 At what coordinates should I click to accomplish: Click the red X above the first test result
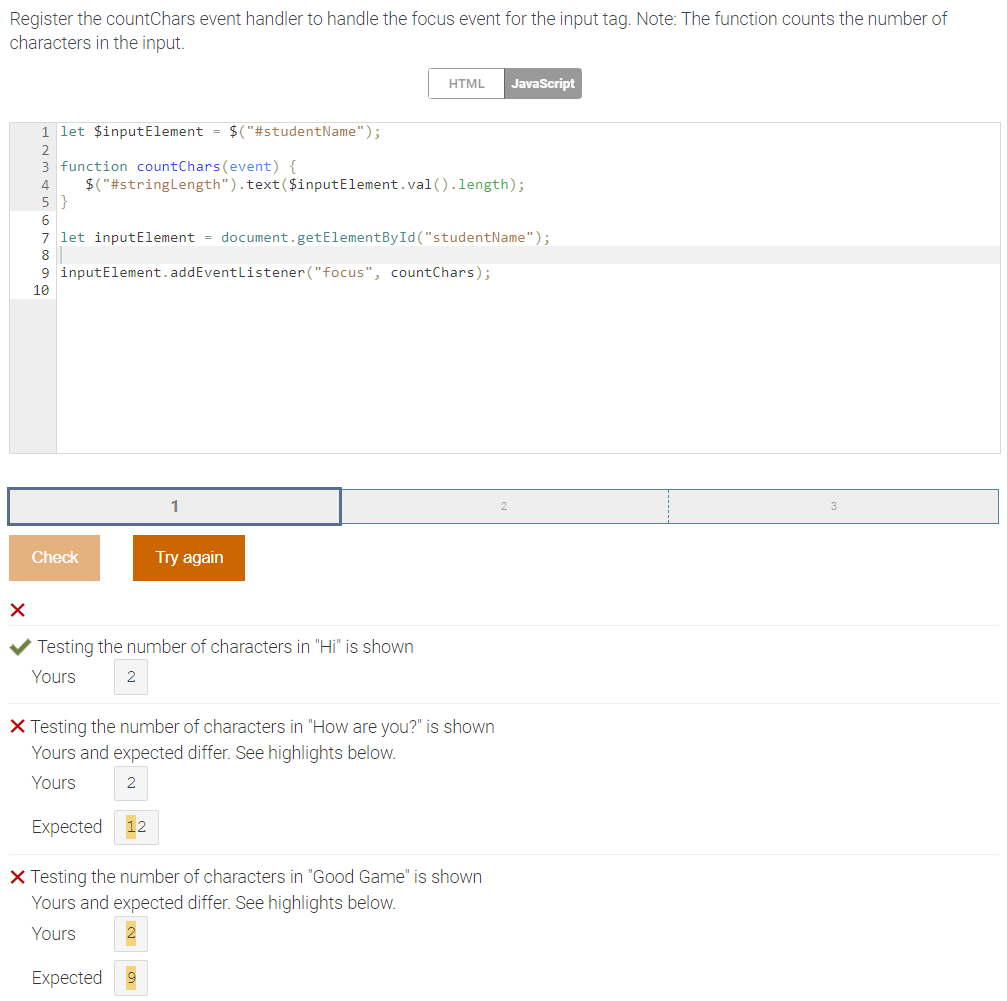(16, 610)
